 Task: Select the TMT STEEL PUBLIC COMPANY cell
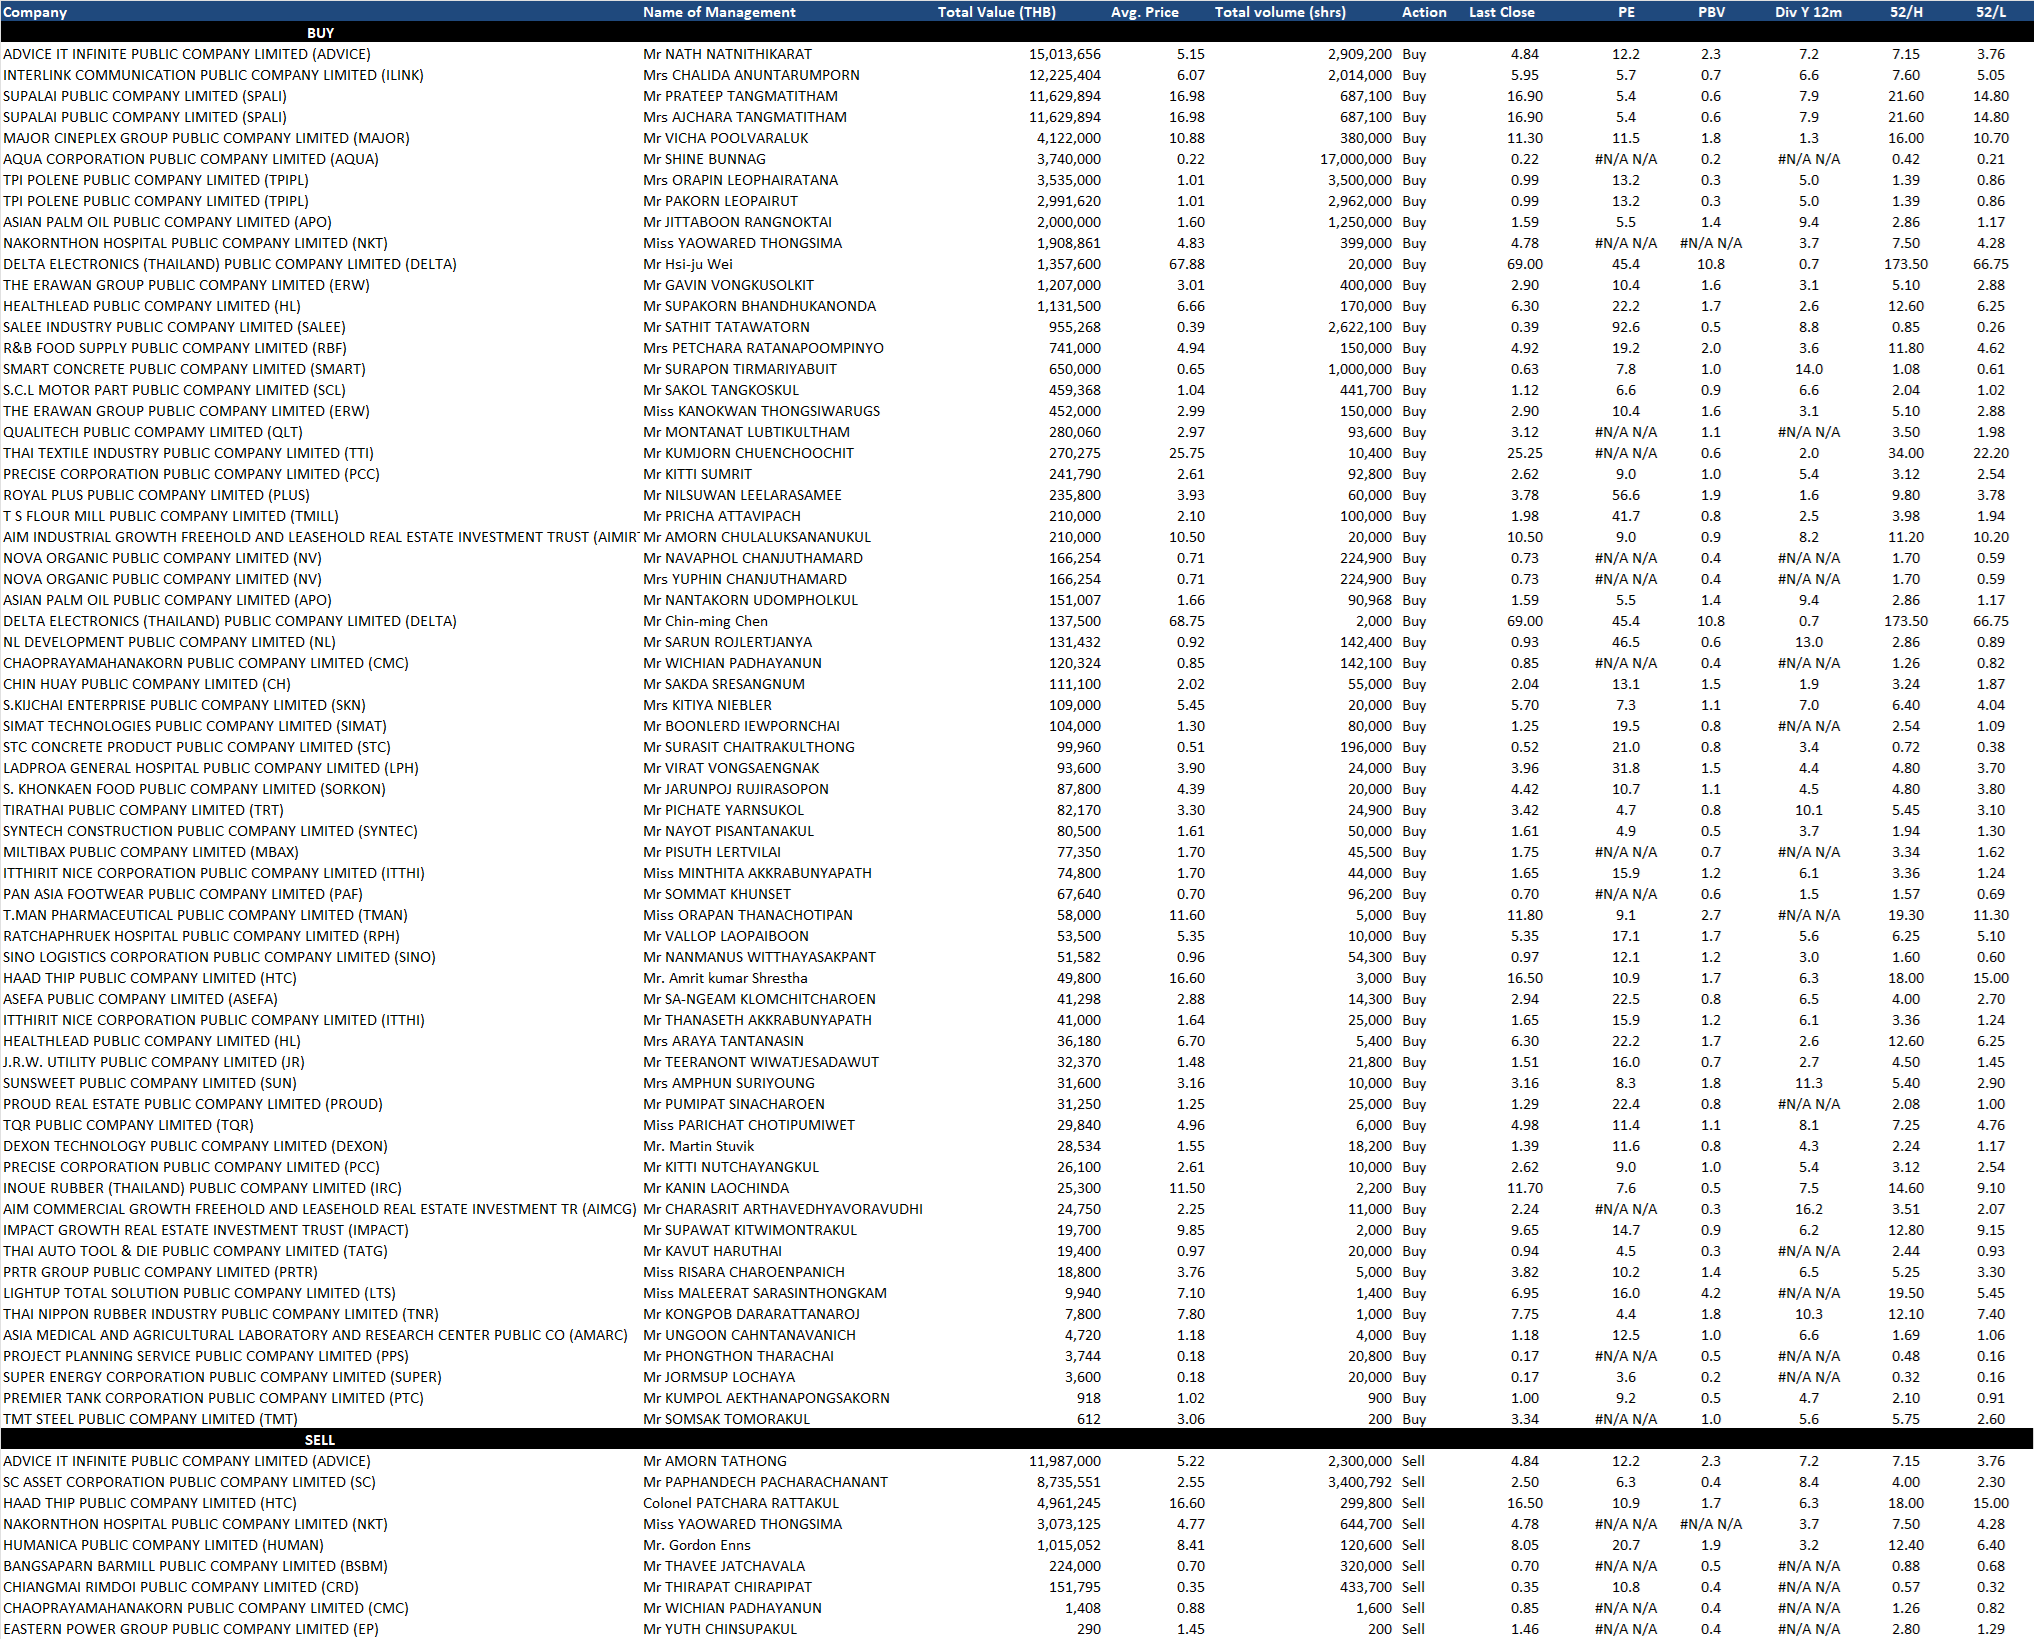coord(150,1419)
